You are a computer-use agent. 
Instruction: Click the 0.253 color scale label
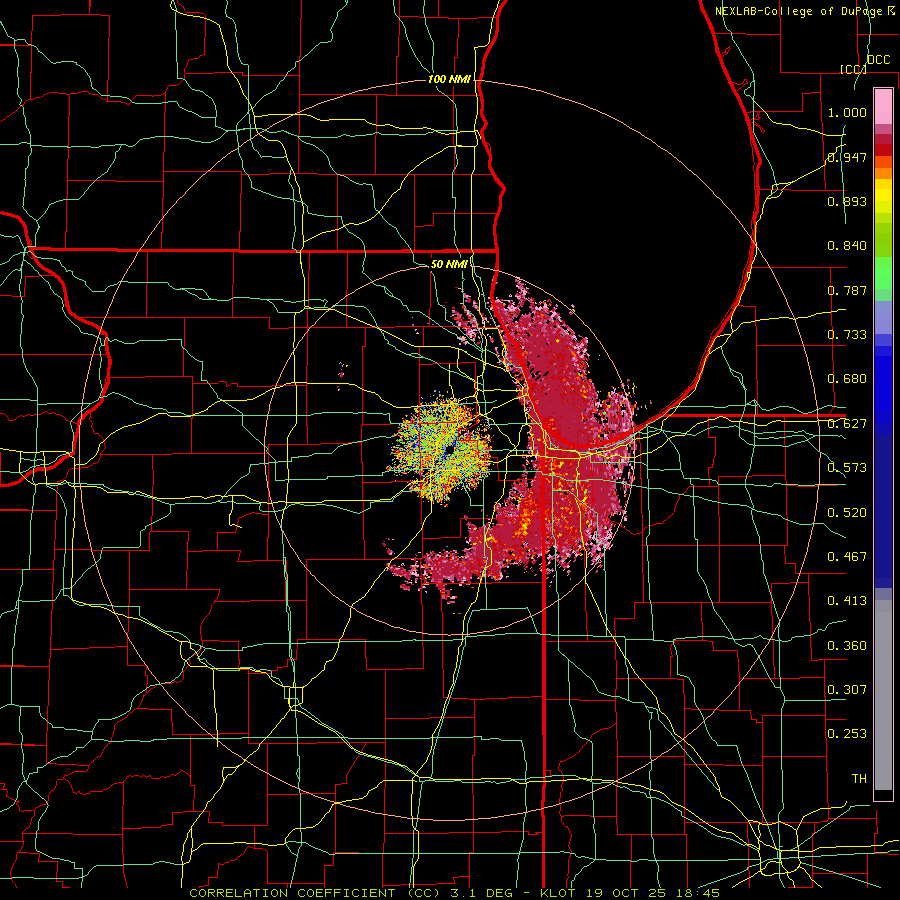coord(847,734)
